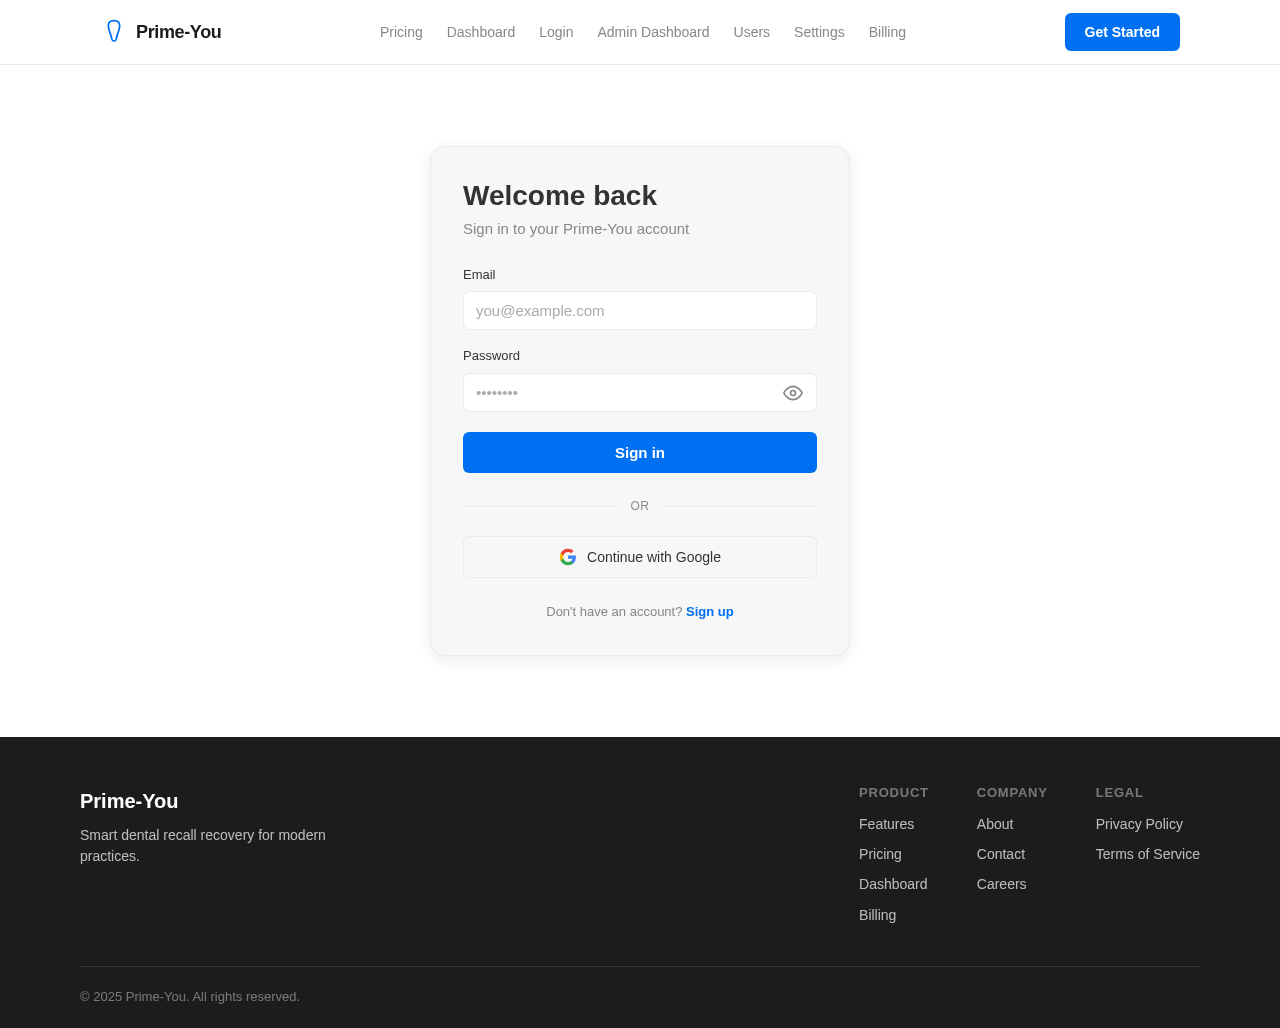Open the Careers footer link
Viewport: 1280px width, 1028px height.
coord(1002,884)
